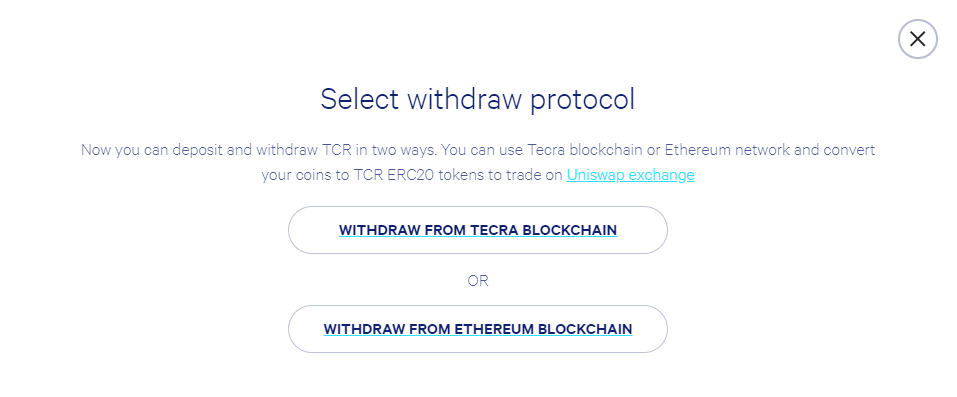
Task: Open the Uniswap exchange link
Action: (x=630, y=175)
